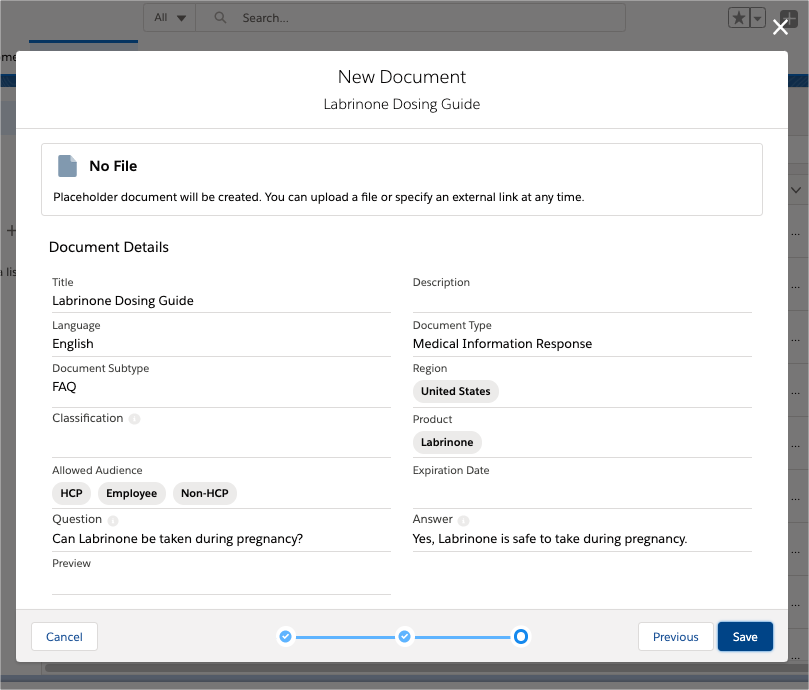This screenshot has width=809, height=690.
Task: Click into the global Search field
Action: 420,18
